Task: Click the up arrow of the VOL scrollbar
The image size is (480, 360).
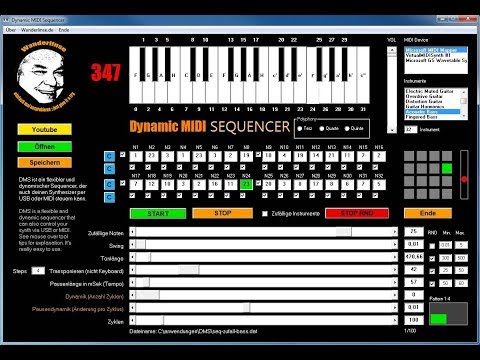Action: 392,50
